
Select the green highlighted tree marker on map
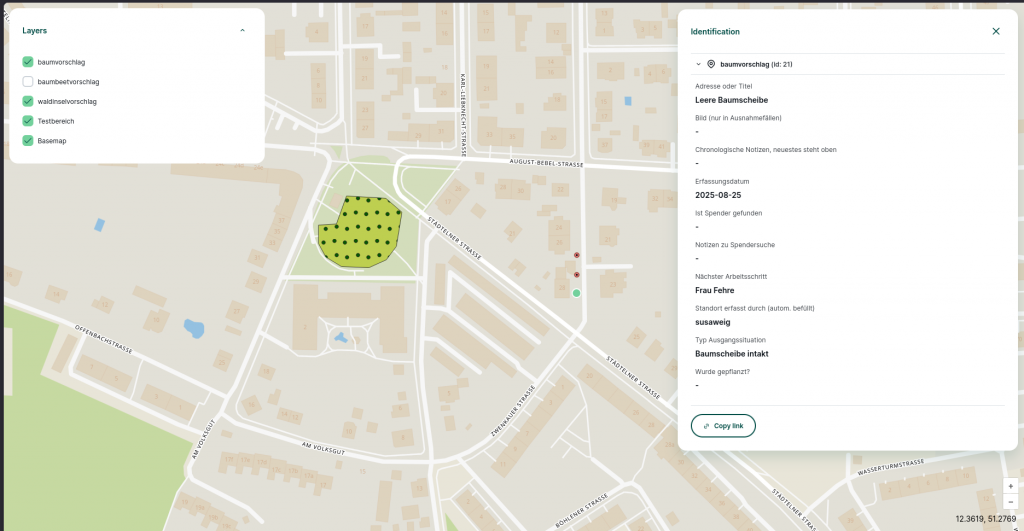576,293
